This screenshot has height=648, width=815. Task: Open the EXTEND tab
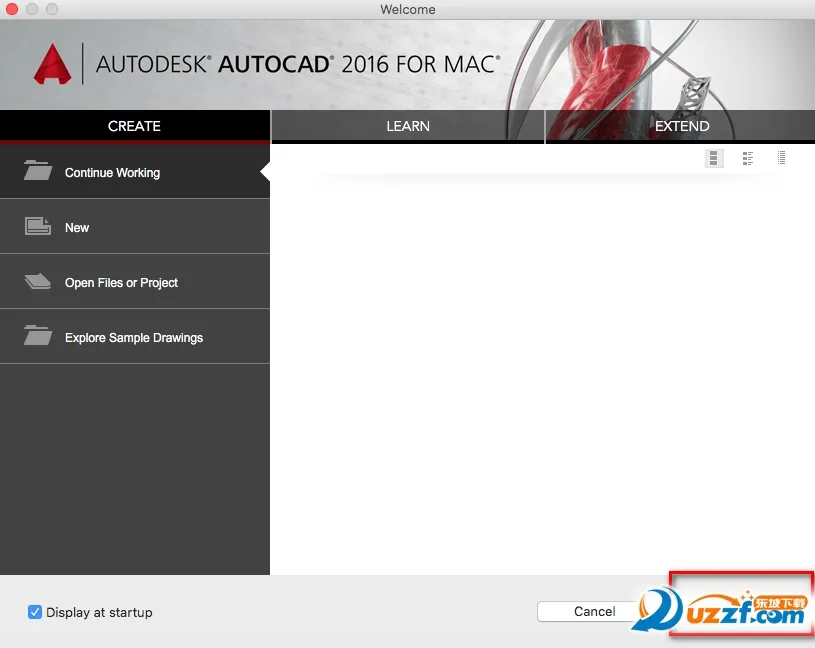(681, 126)
